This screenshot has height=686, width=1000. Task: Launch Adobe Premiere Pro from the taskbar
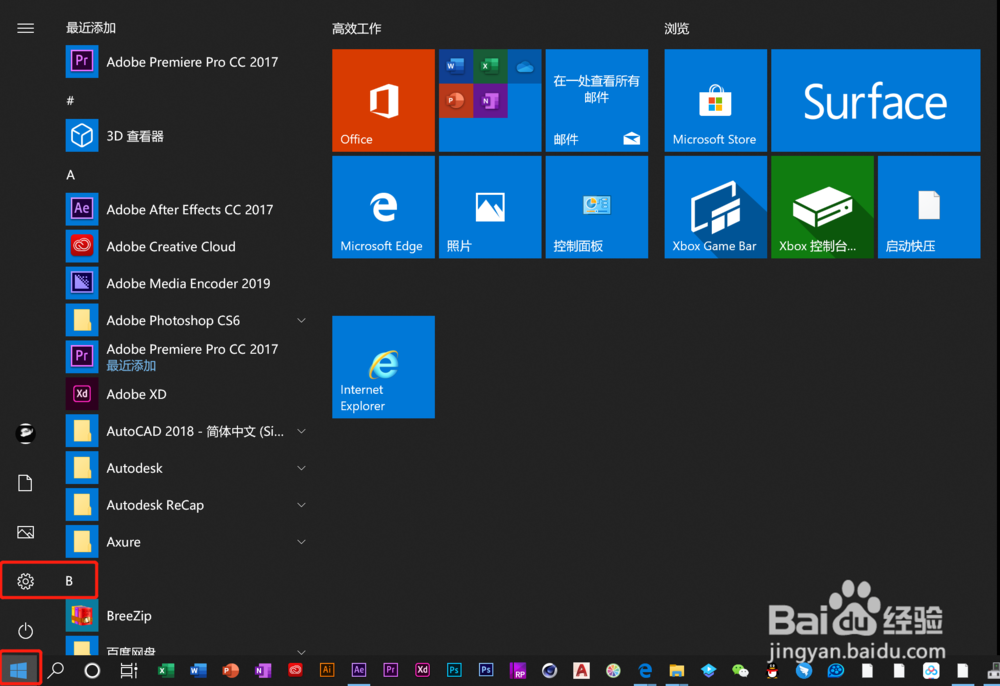click(x=390, y=670)
